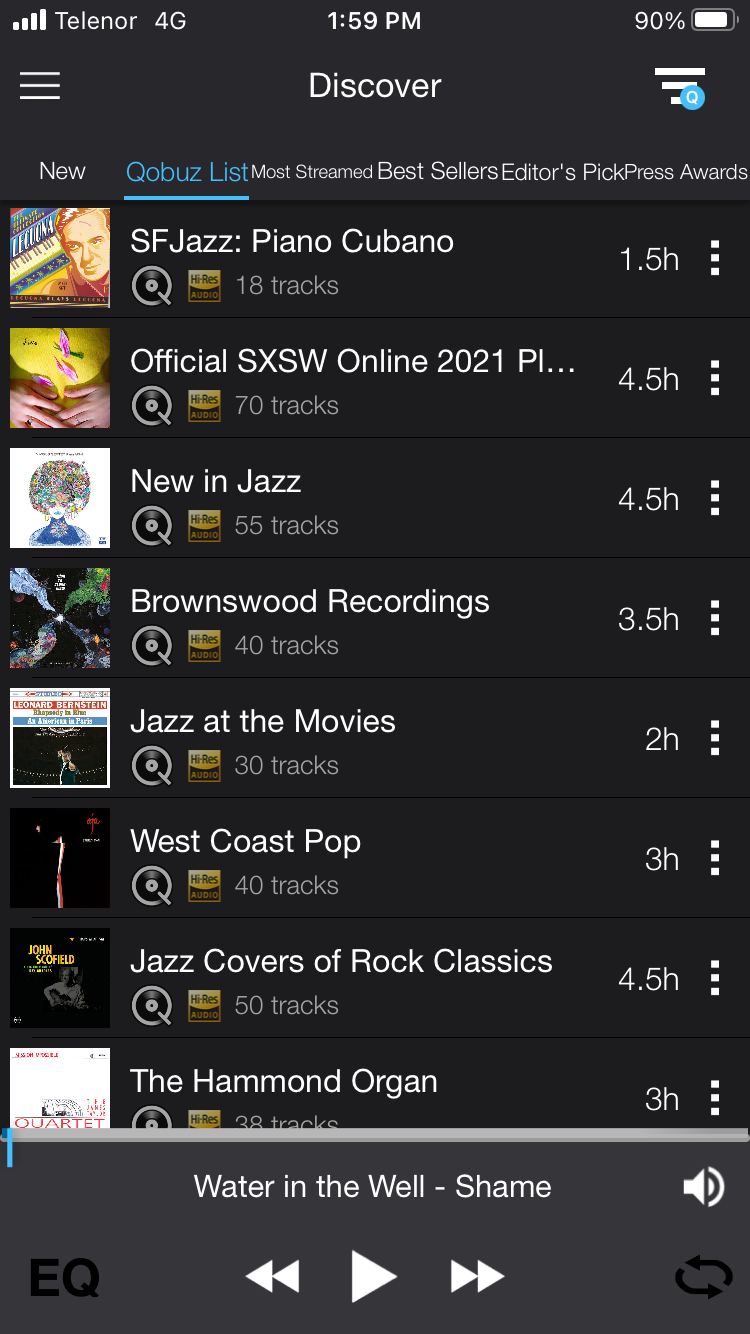Open the Brownswood Recordings playlist
The height and width of the screenshot is (1334, 750).
pyautogui.click(x=310, y=602)
